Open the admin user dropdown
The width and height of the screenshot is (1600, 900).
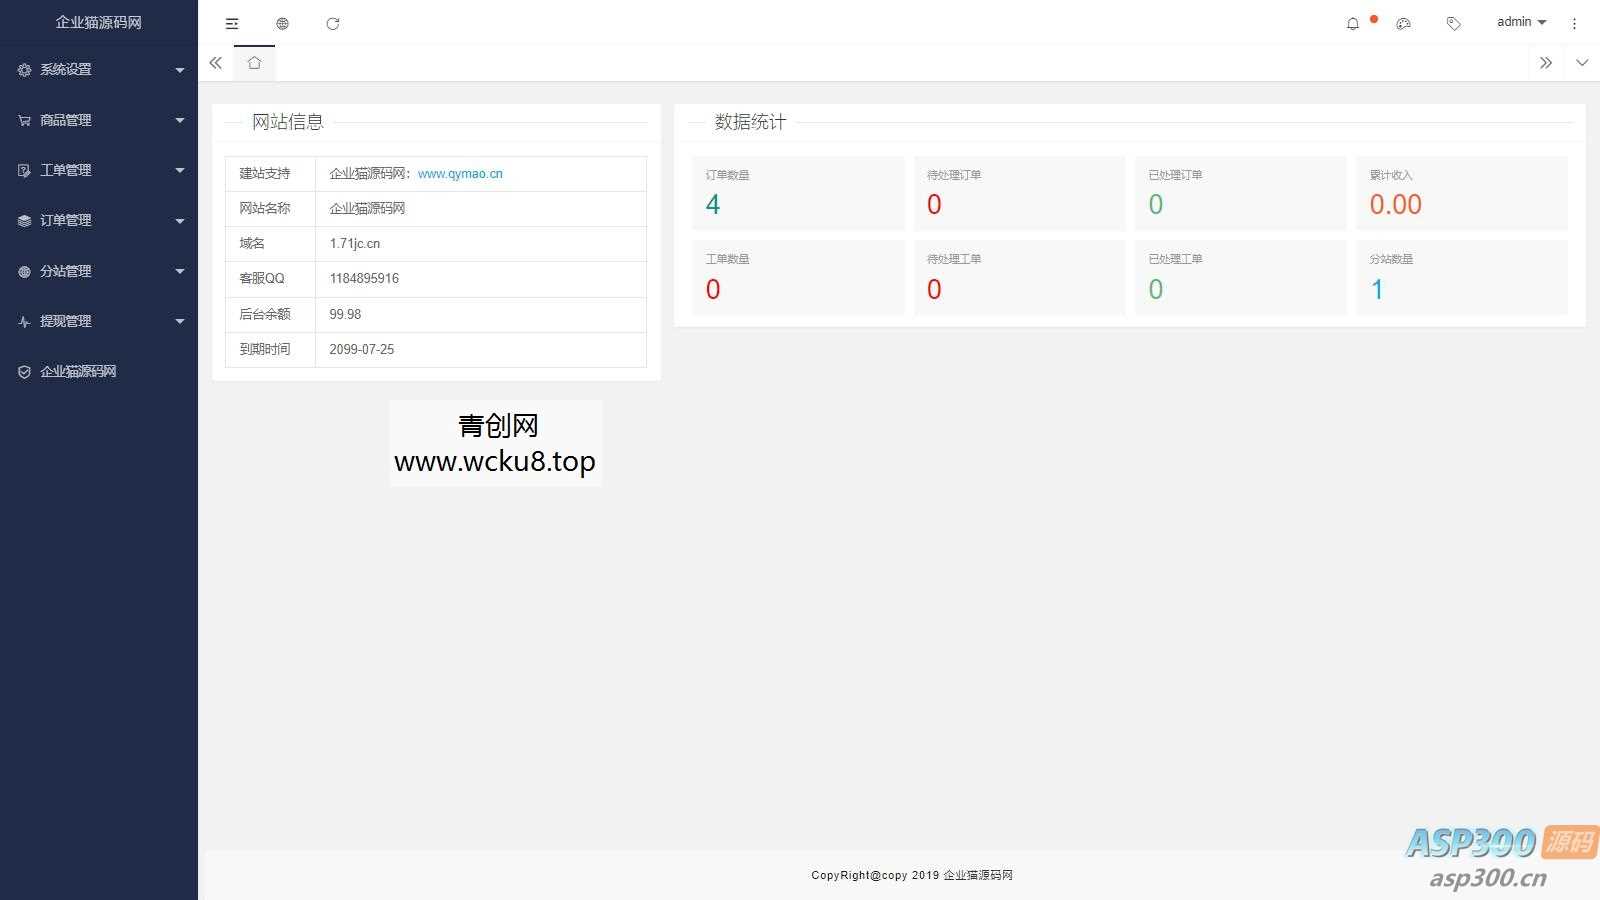[x=1521, y=22]
